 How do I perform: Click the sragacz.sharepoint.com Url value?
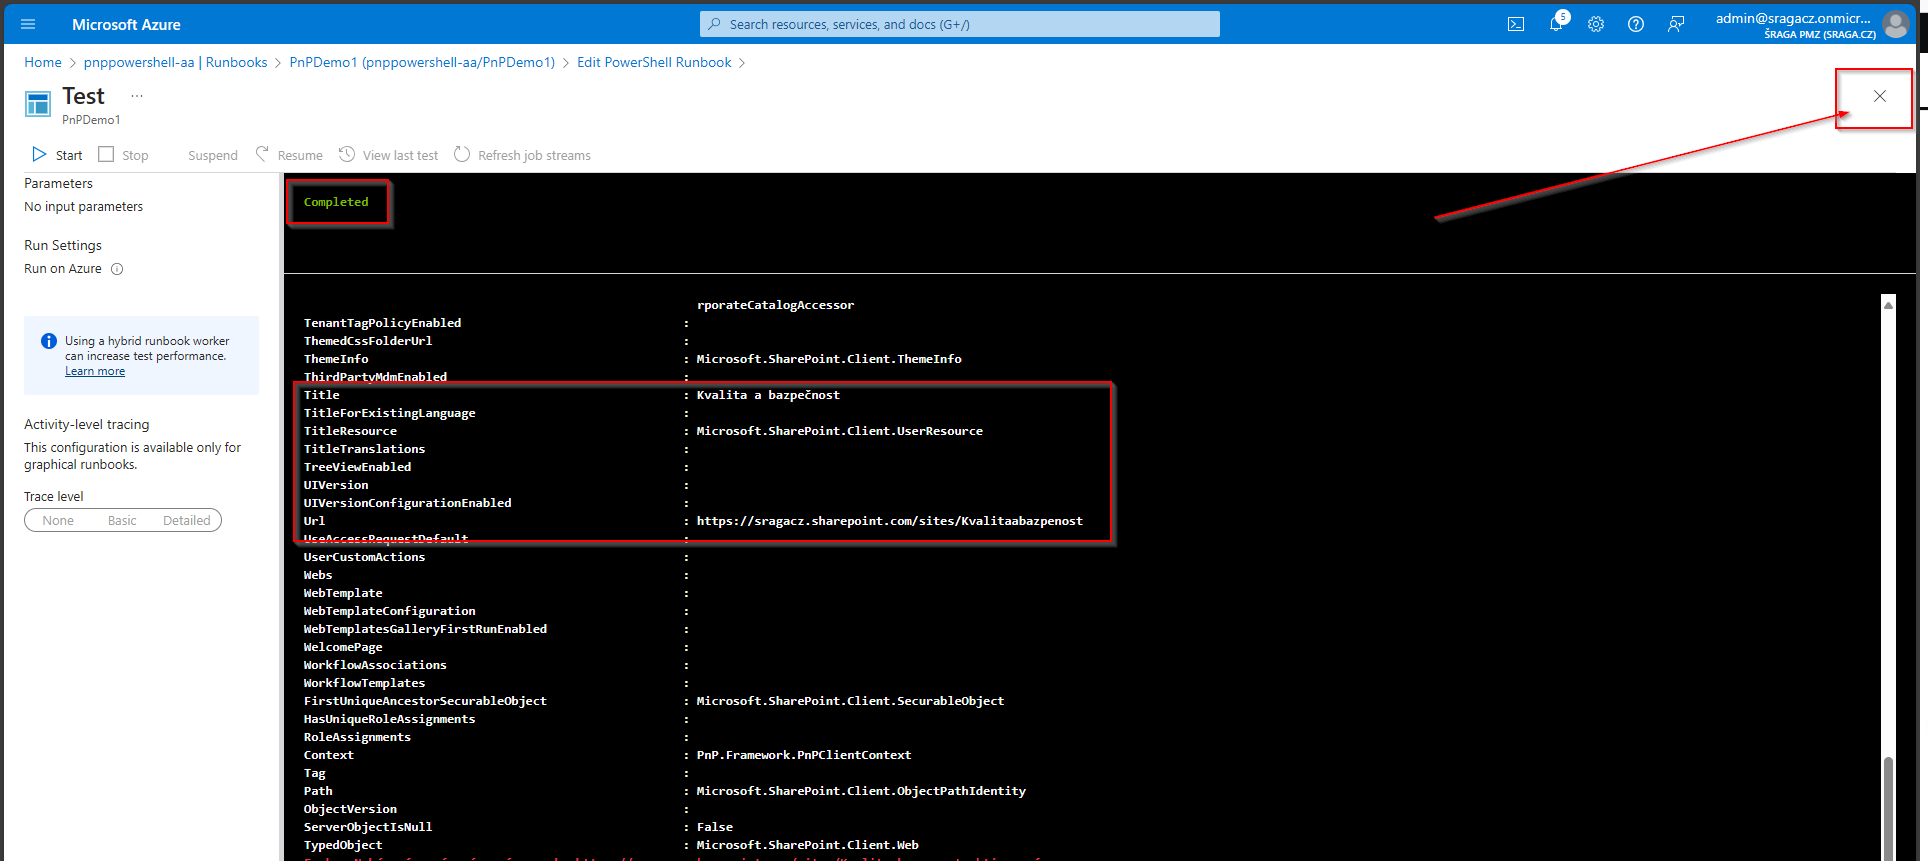(x=890, y=521)
